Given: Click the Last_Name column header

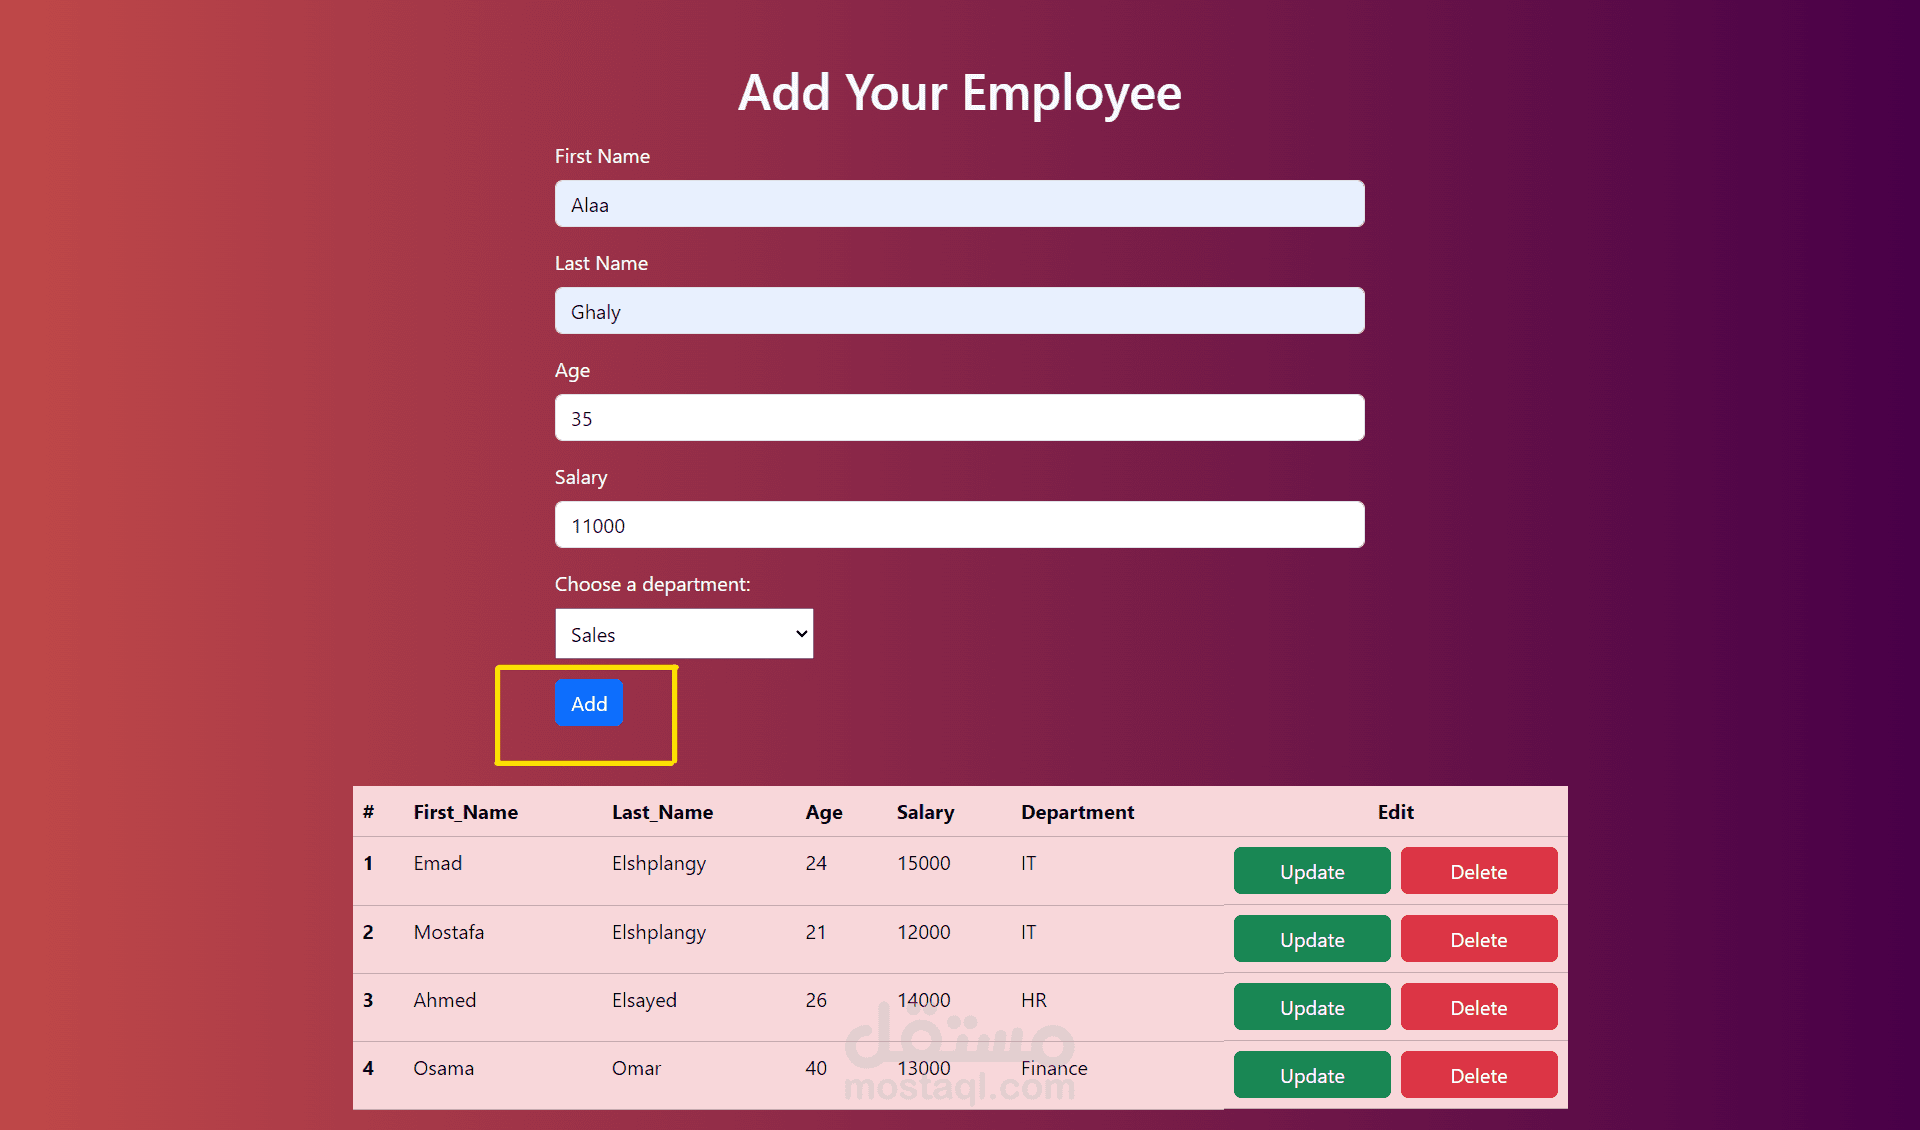Looking at the screenshot, I should pos(662,812).
